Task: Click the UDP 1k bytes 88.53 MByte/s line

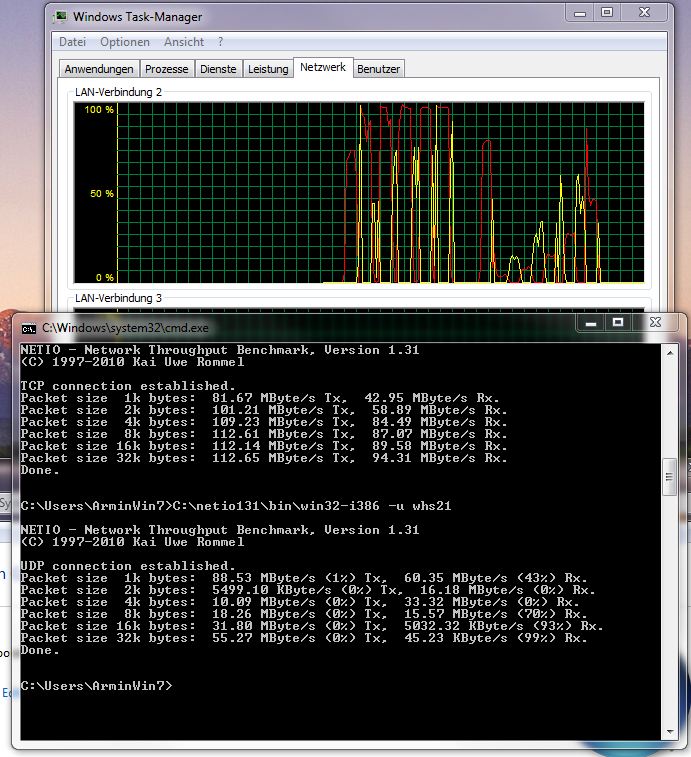Action: coord(304,578)
